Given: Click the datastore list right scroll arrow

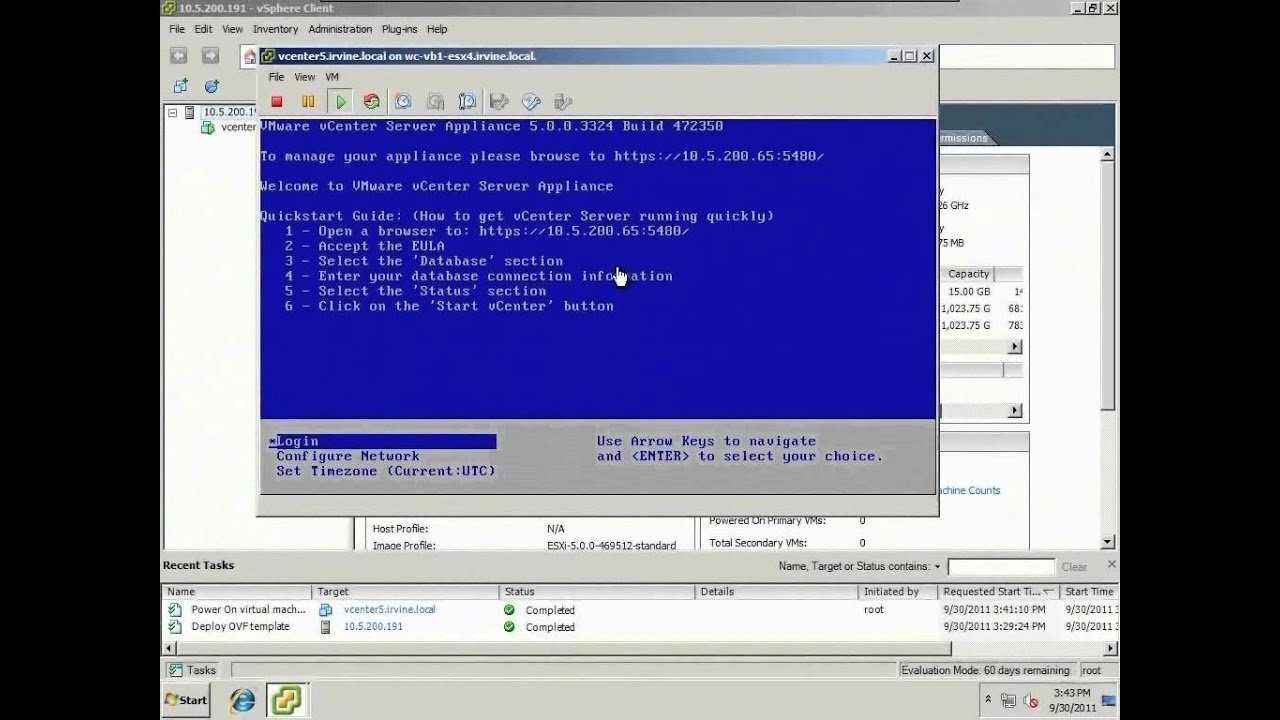Looking at the screenshot, I should (x=1015, y=347).
